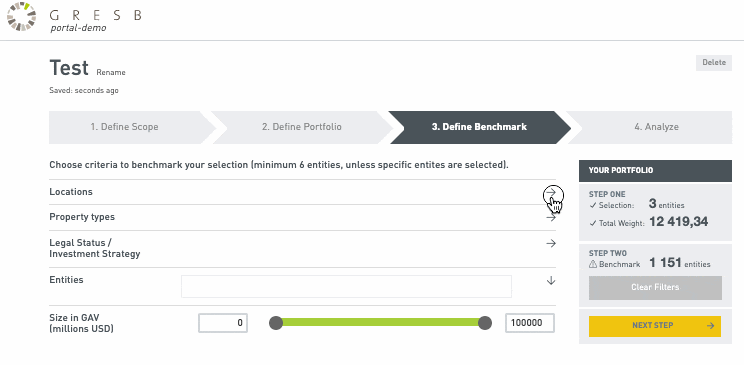744x365 pixels.
Task: Go to the 4. Analyze step
Action: tap(656, 127)
